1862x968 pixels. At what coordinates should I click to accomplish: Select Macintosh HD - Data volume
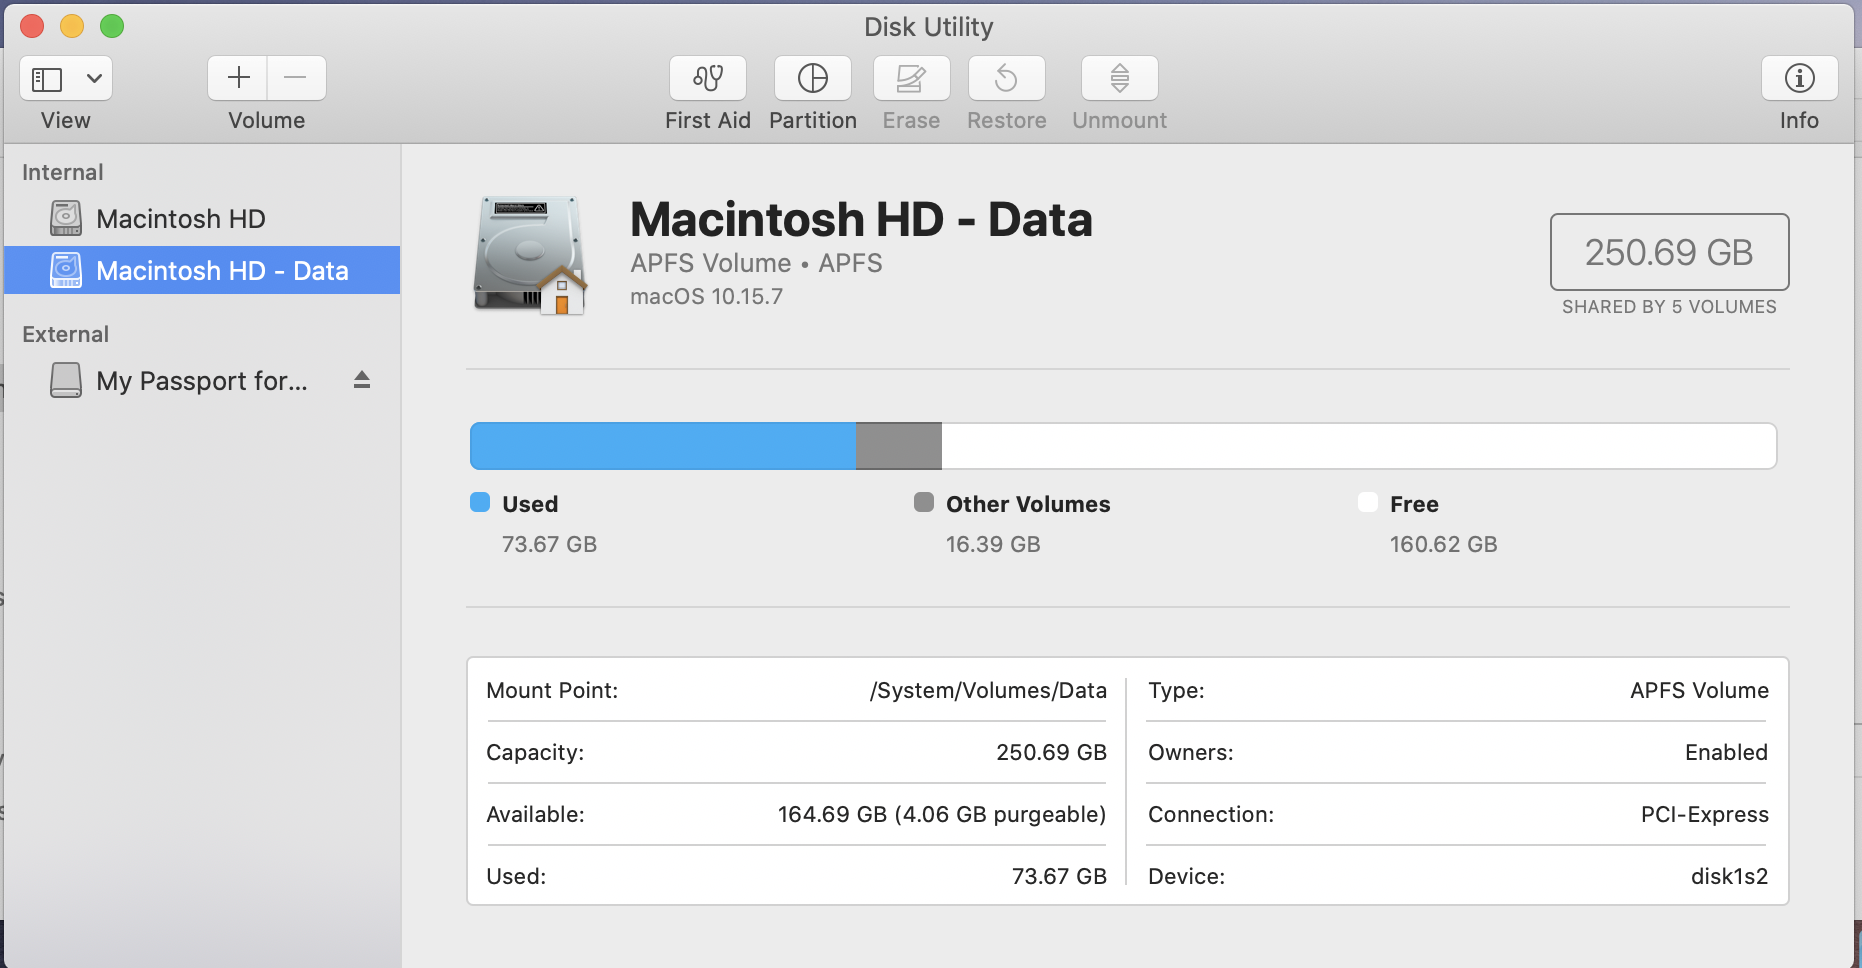(202, 270)
